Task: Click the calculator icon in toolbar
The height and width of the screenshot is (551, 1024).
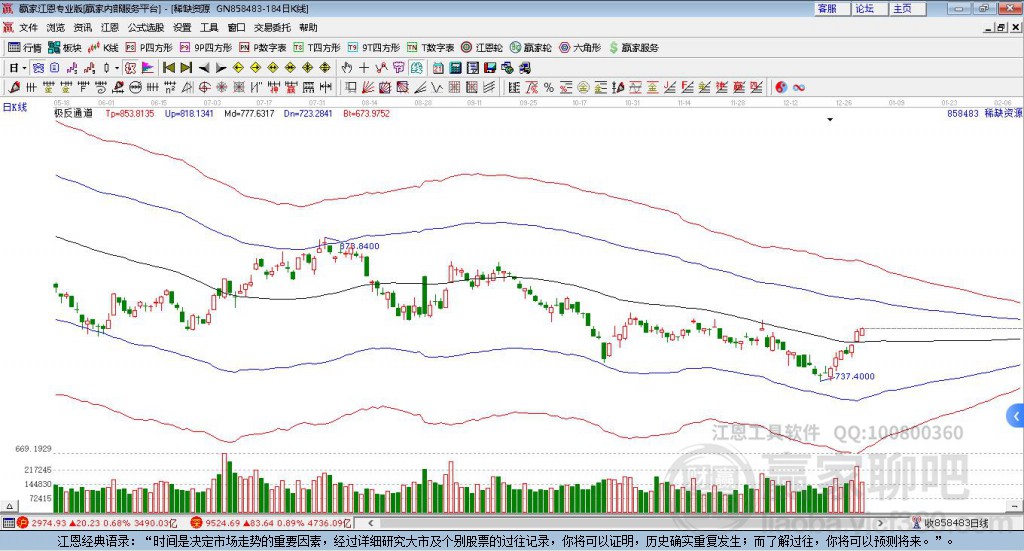Action: click(x=455, y=68)
